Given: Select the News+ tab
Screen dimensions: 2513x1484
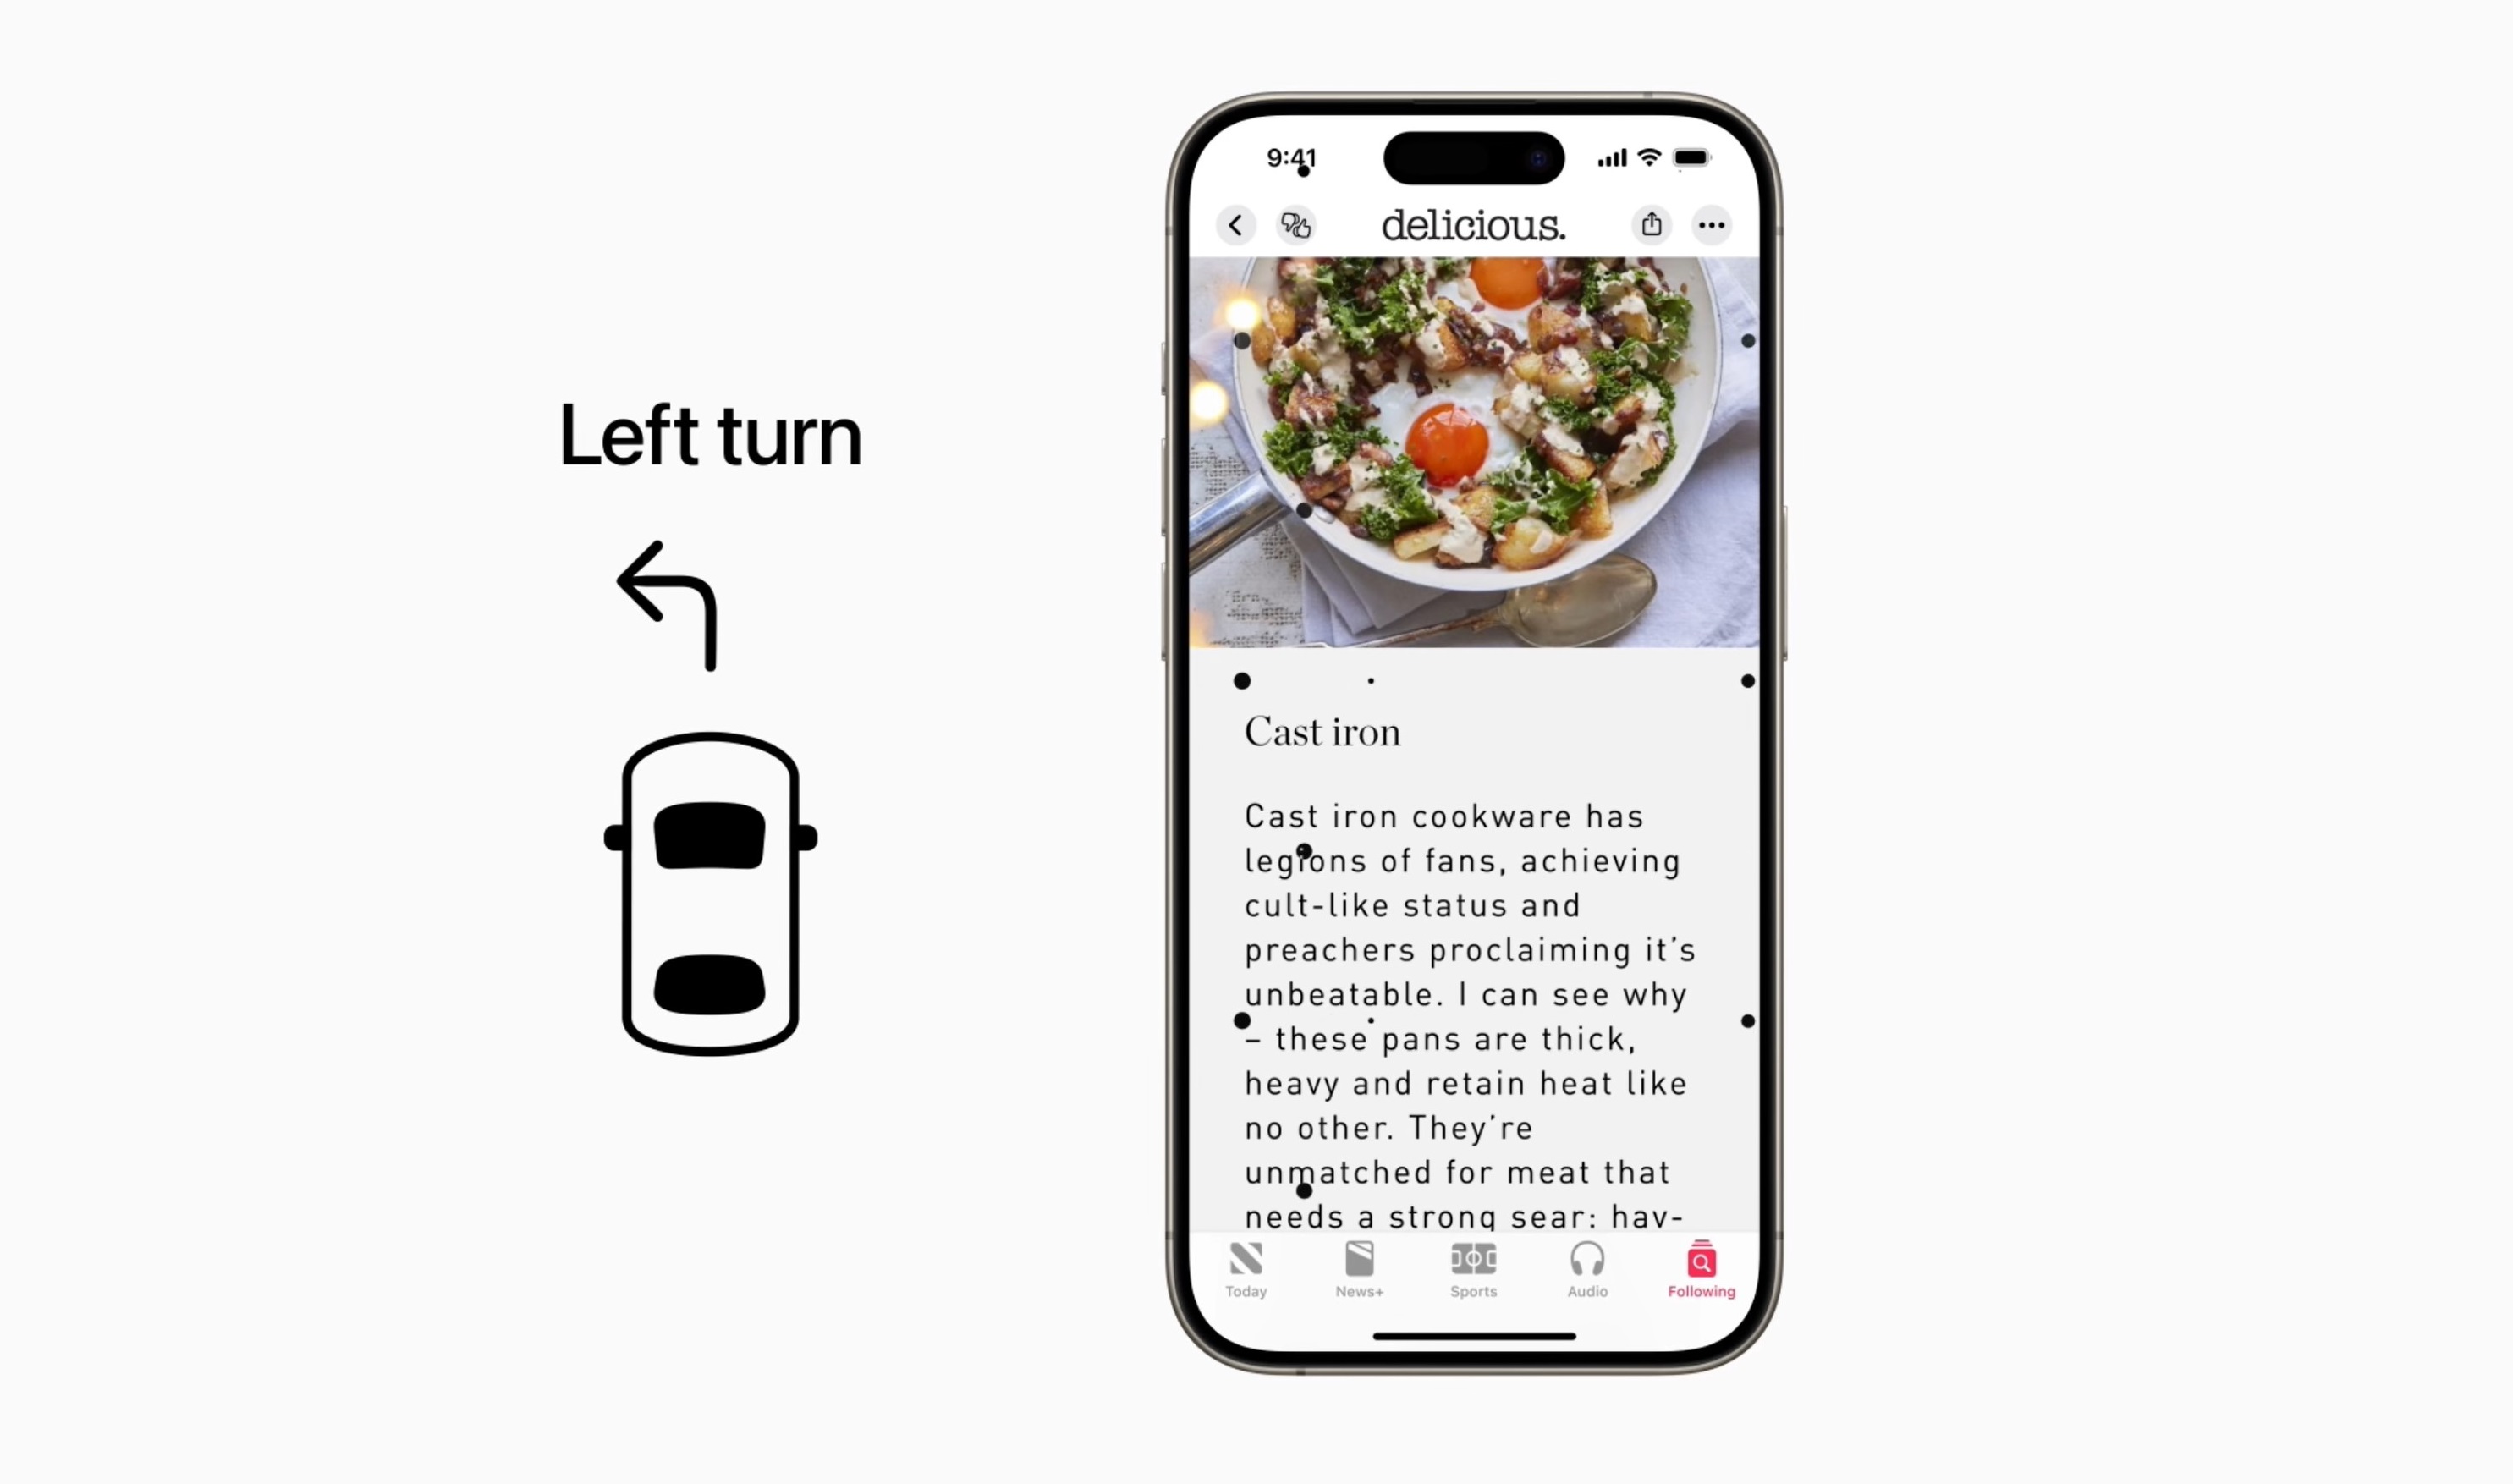Looking at the screenshot, I should [1358, 1268].
